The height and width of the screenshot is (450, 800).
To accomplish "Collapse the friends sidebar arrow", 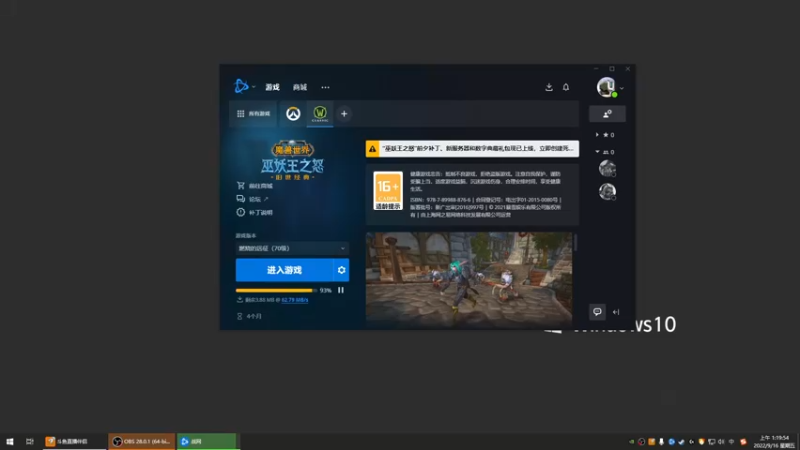I will pyautogui.click(x=616, y=312).
